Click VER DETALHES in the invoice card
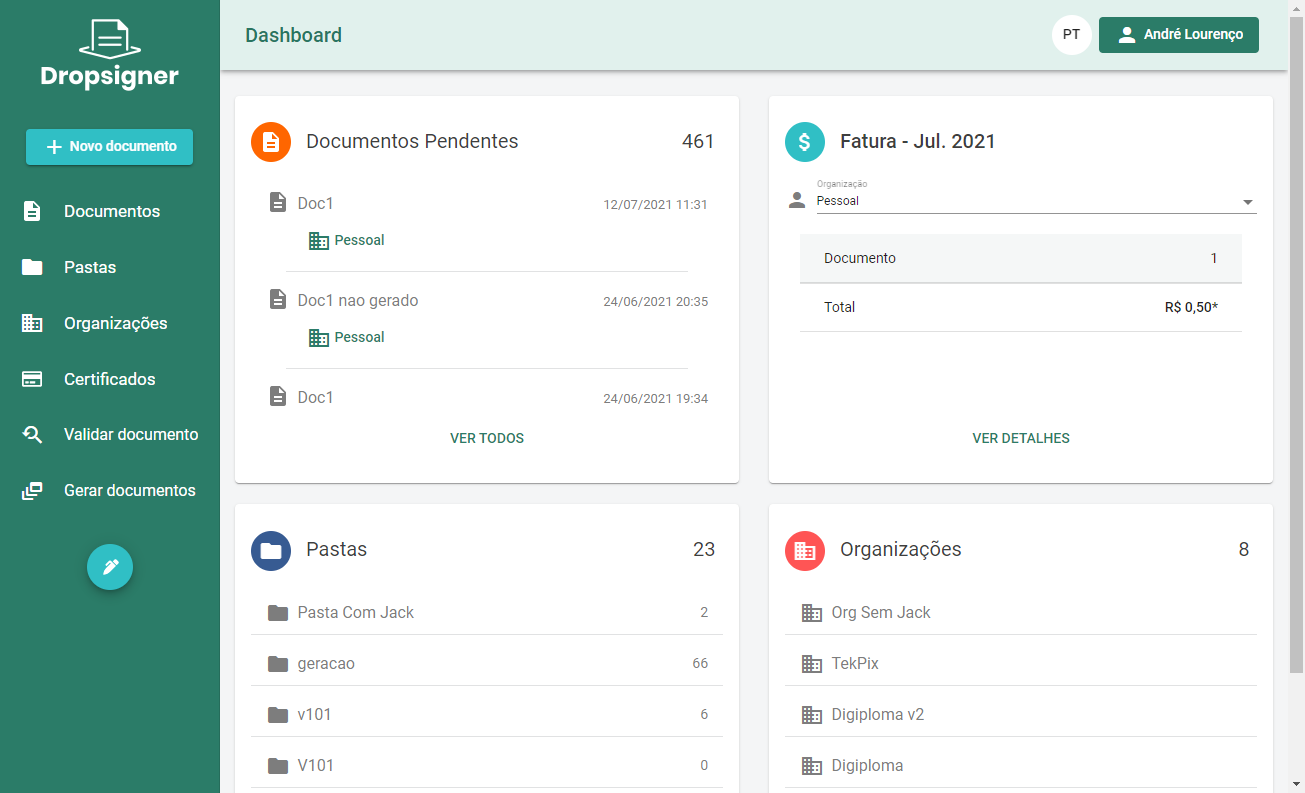 [x=1021, y=438]
